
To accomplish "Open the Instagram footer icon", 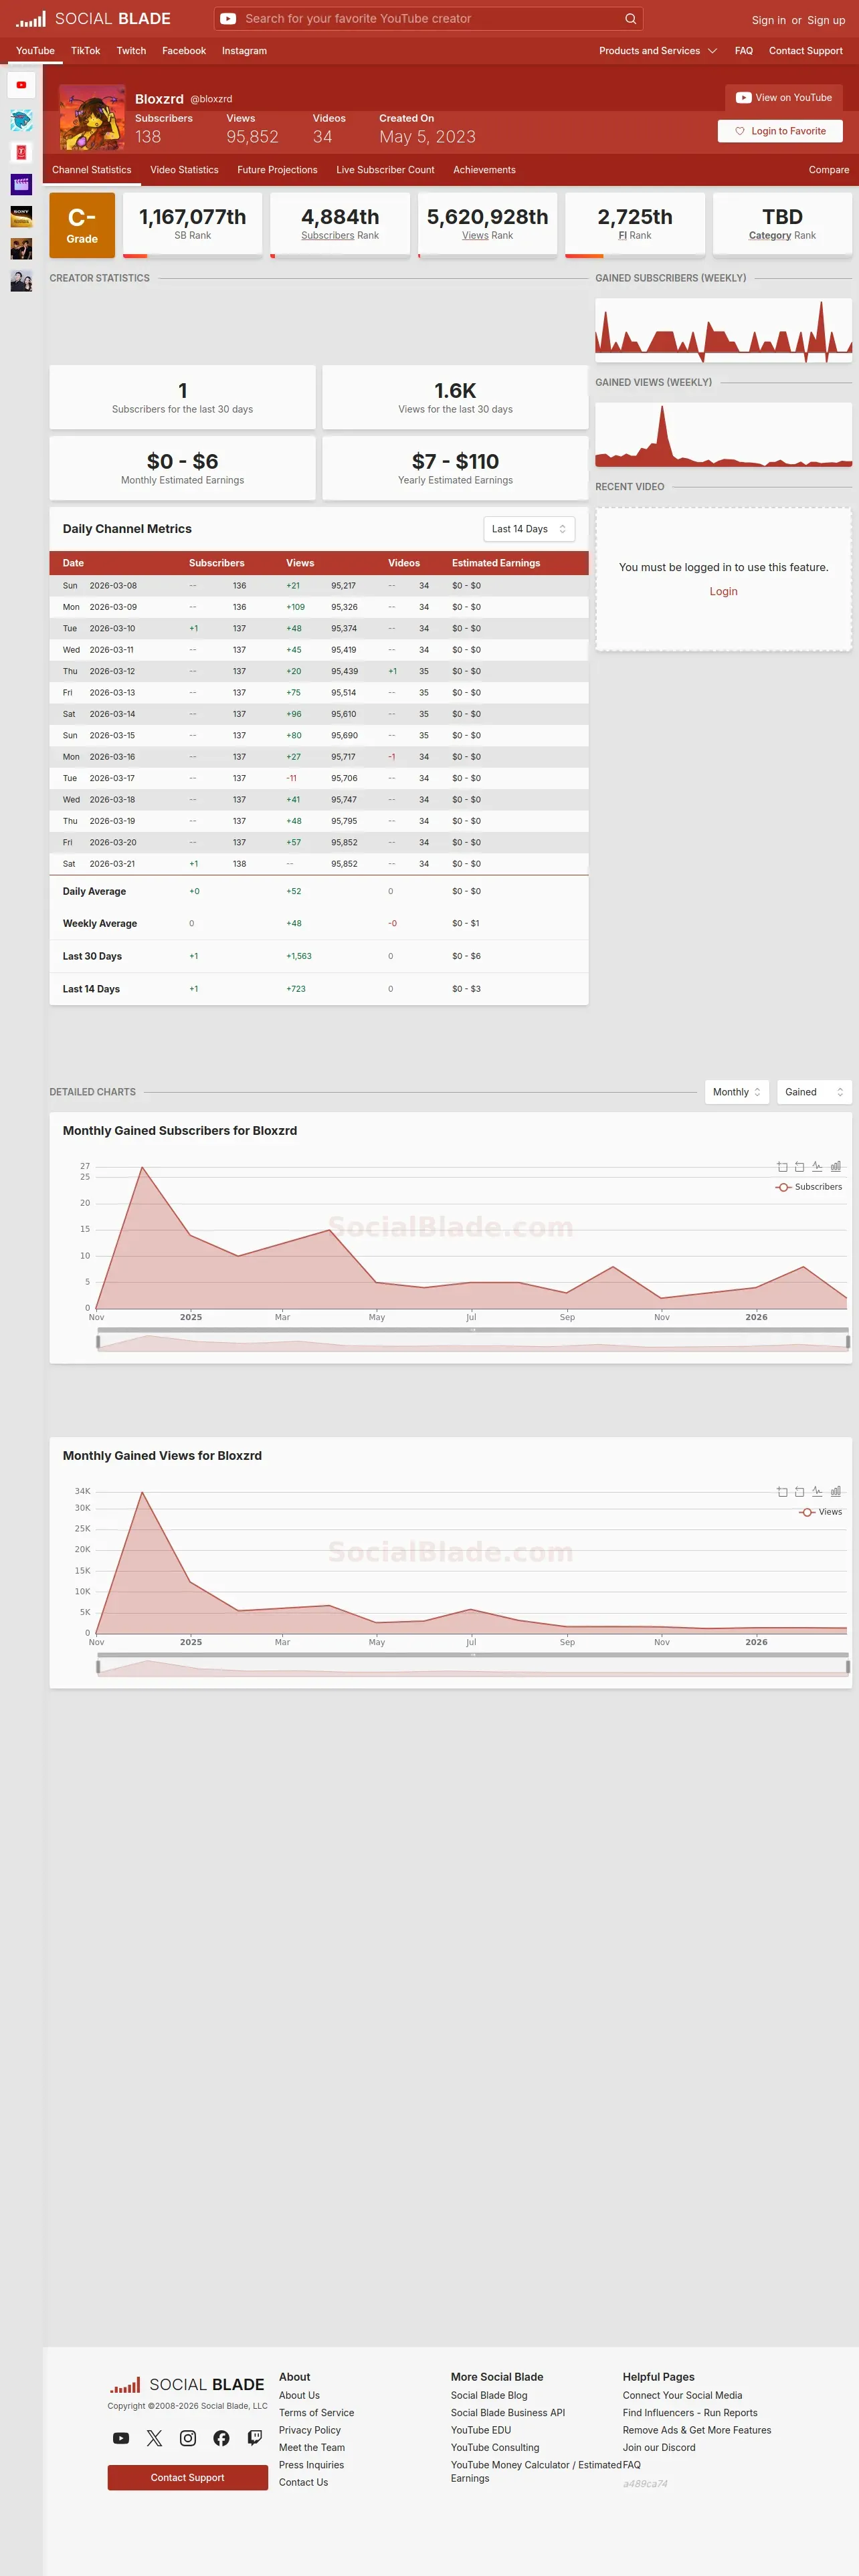I will (x=188, y=2438).
